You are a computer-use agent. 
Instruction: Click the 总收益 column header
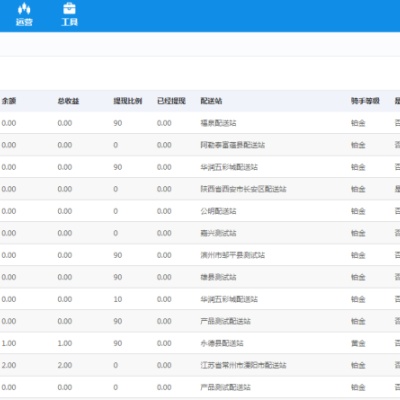(68, 101)
